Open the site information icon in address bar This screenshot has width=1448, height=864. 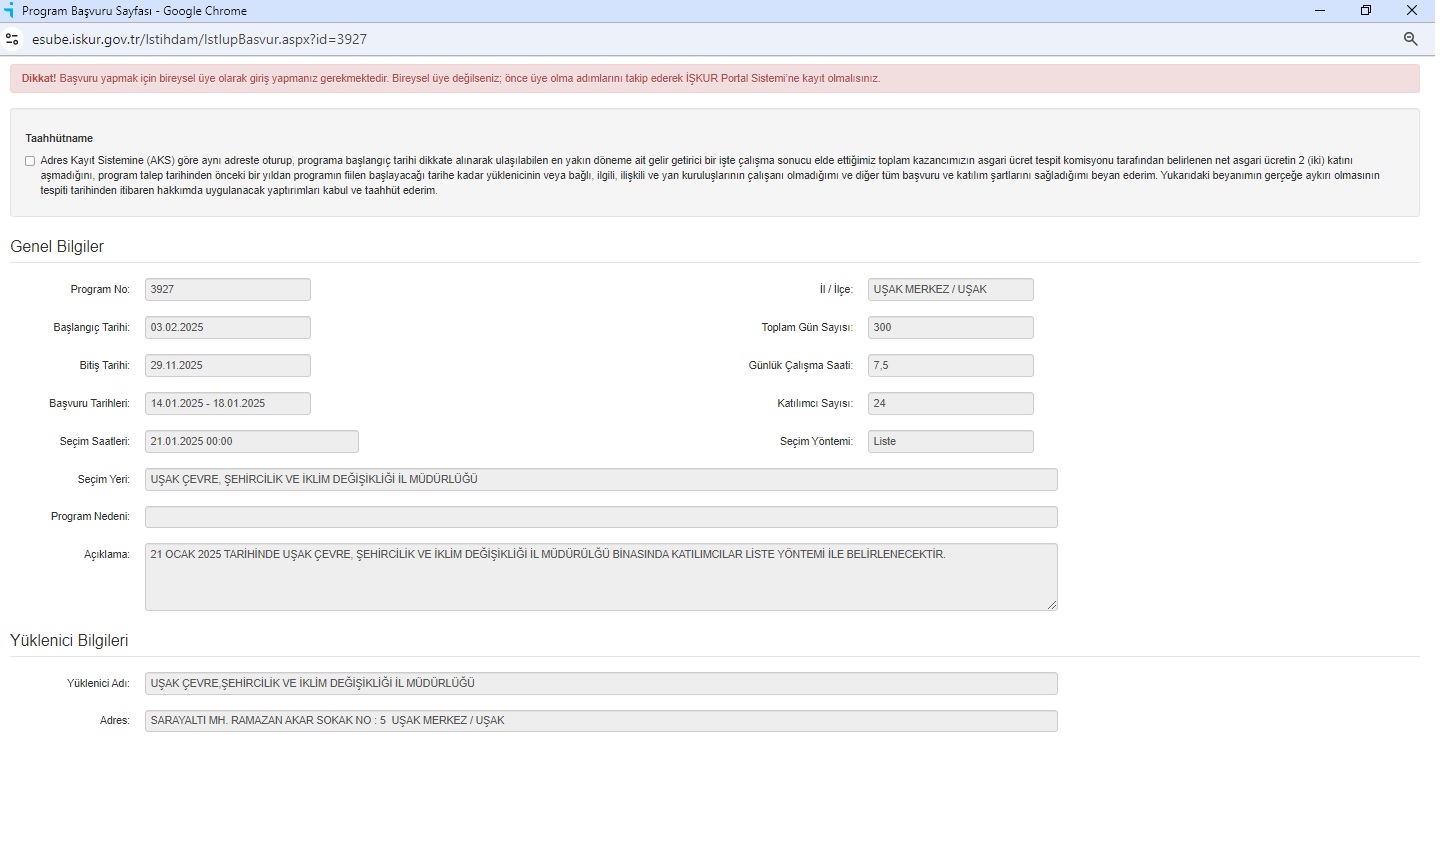tap(12, 39)
